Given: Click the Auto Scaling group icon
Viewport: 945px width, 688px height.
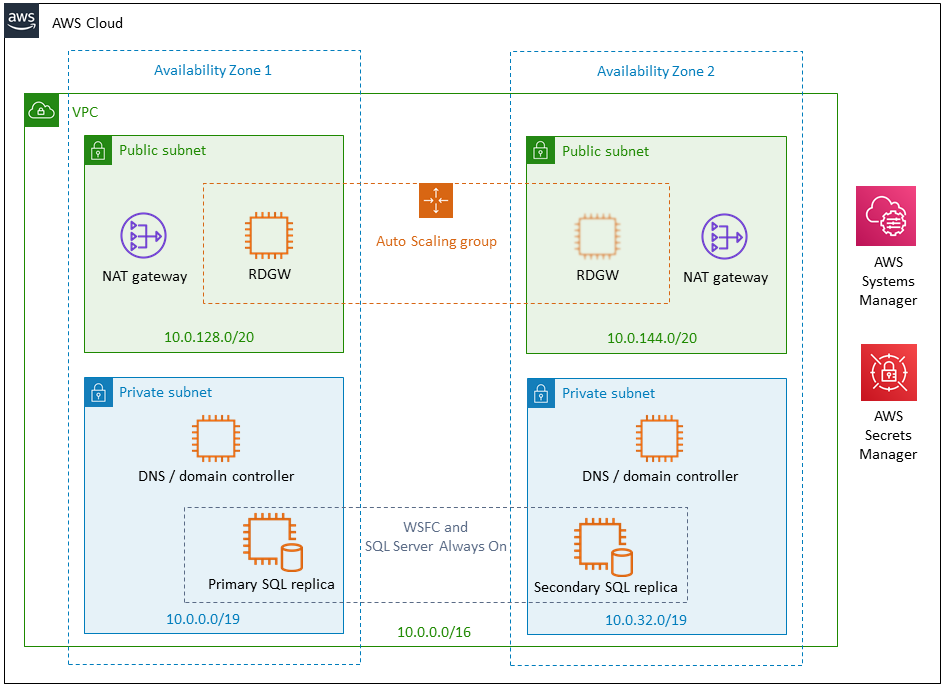Looking at the screenshot, I should tap(436, 201).
